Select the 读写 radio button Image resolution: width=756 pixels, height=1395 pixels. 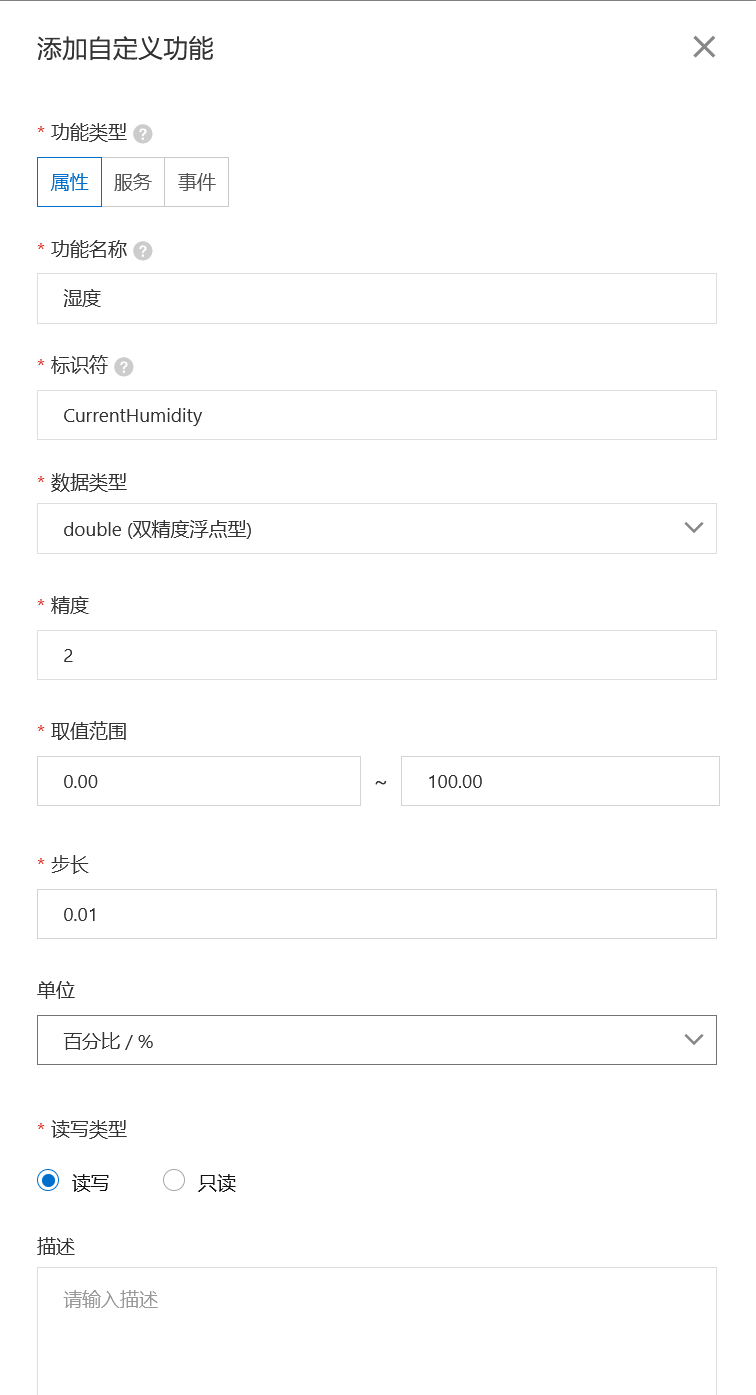(47, 1180)
